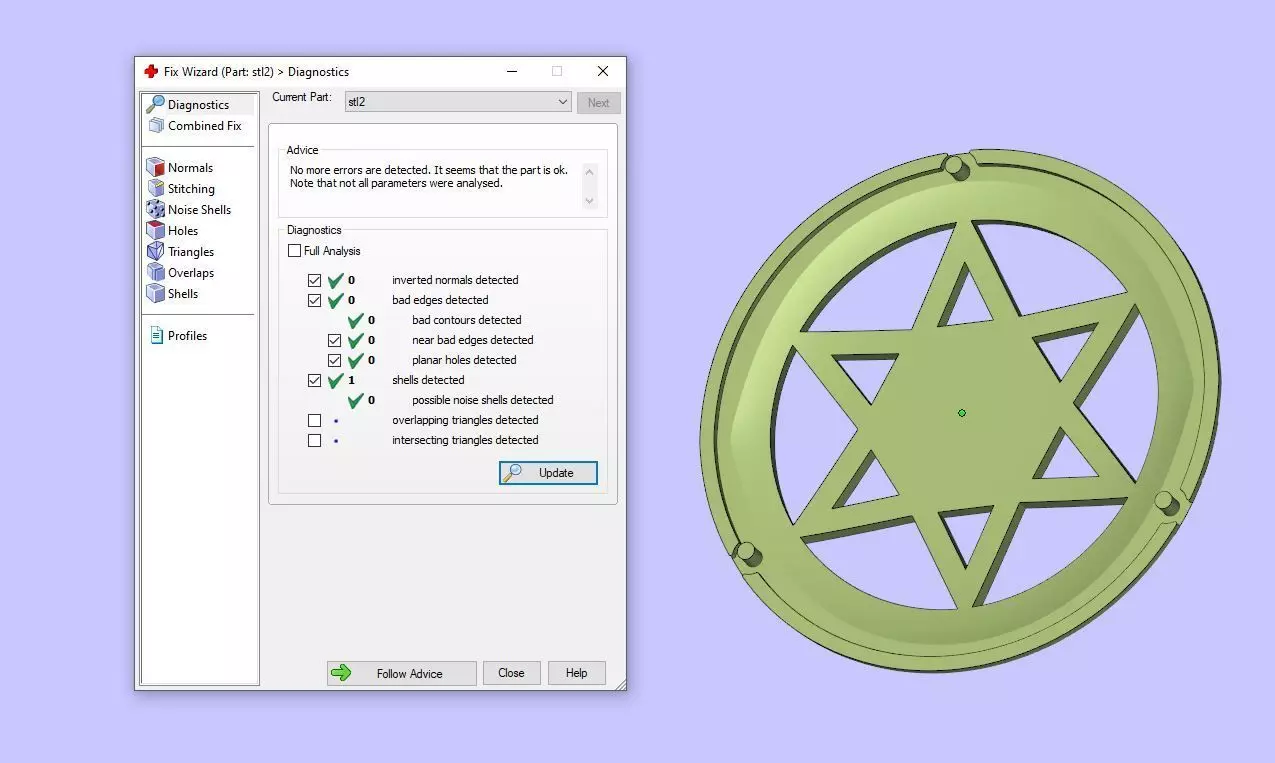The height and width of the screenshot is (763, 1275).
Task: Click the Profiles document icon
Action: pos(156,336)
